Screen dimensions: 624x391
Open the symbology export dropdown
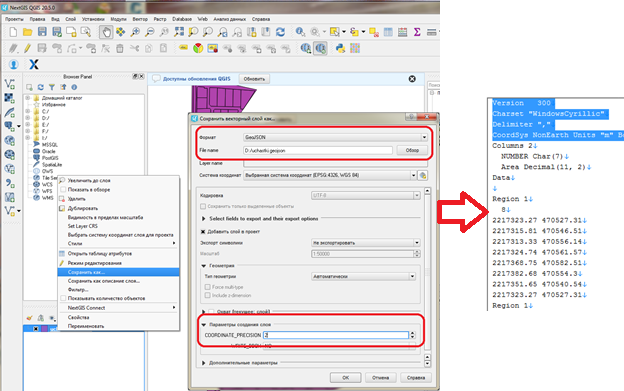coord(365,243)
